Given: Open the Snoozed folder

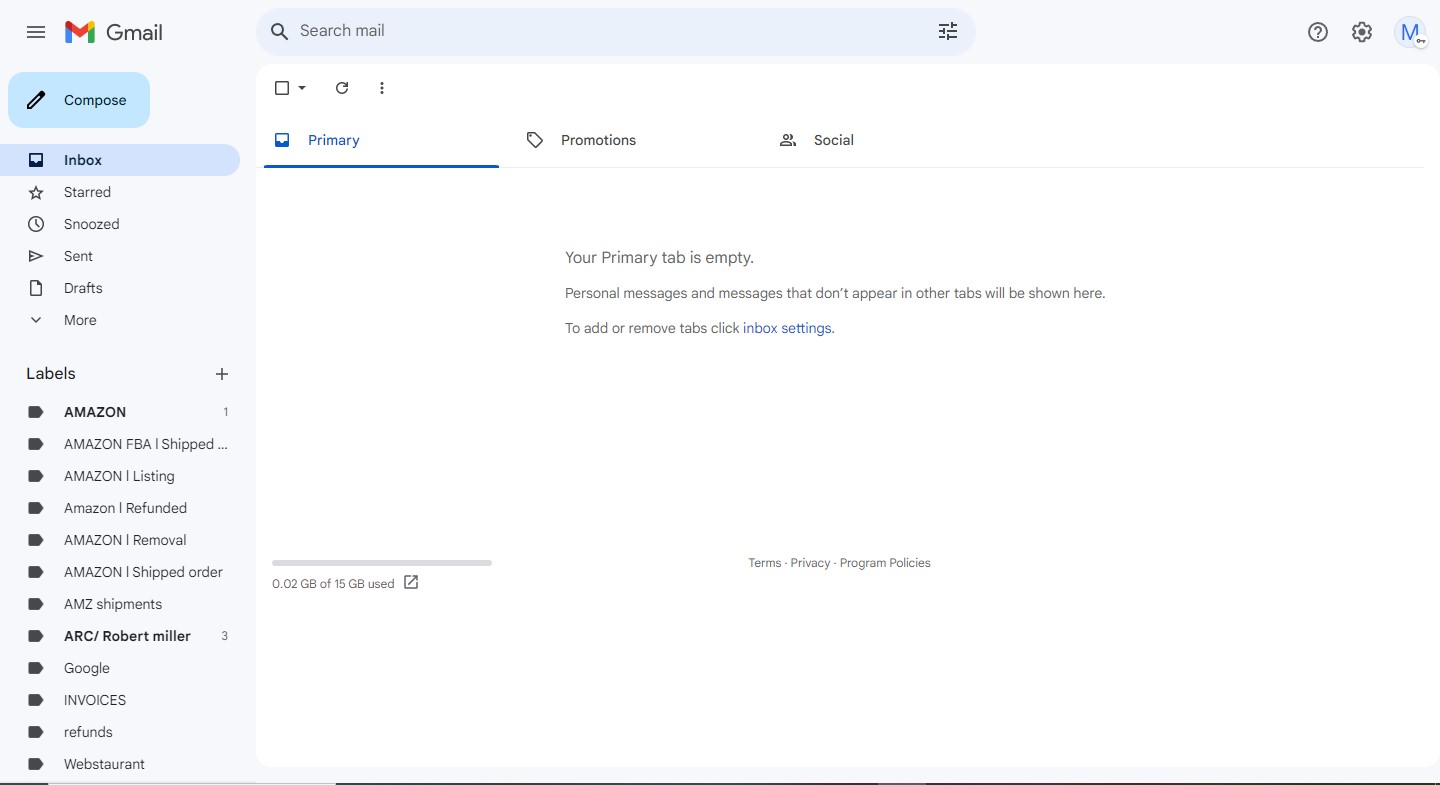Looking at the screenshot, I should (120, 224).
